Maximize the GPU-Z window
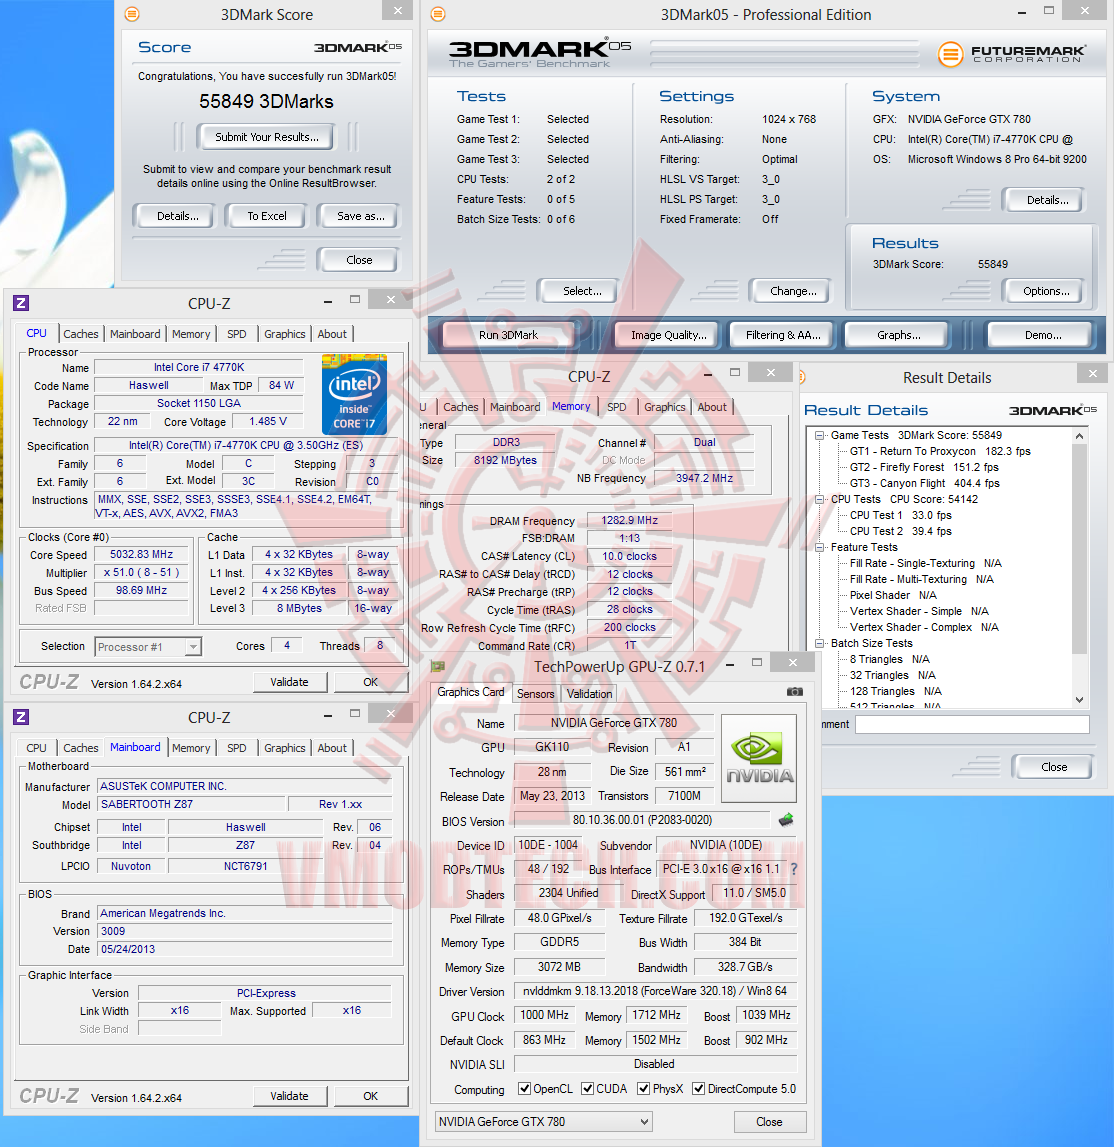Image resolution: width=1114 pixels, height=1147 pixels. pos(757,662)
